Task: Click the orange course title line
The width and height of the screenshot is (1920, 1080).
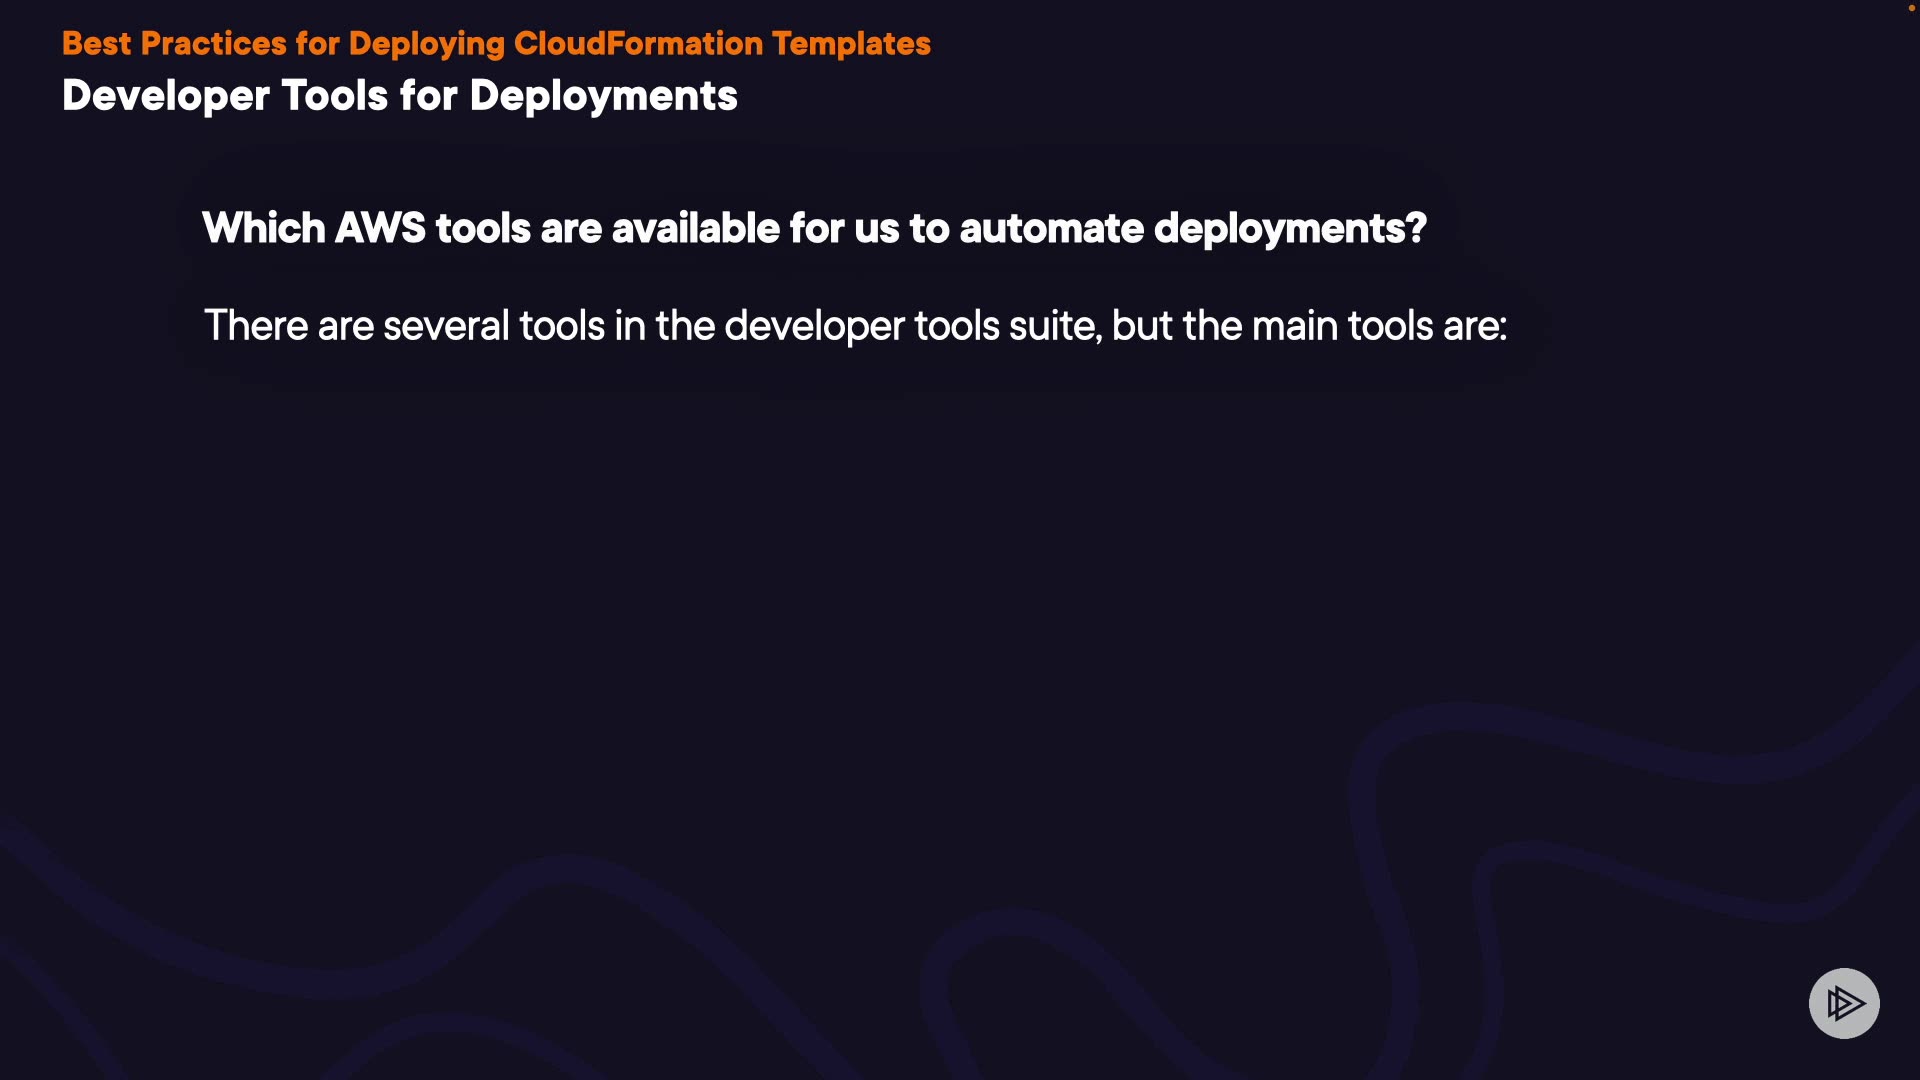Action: (x=496, y=44)
